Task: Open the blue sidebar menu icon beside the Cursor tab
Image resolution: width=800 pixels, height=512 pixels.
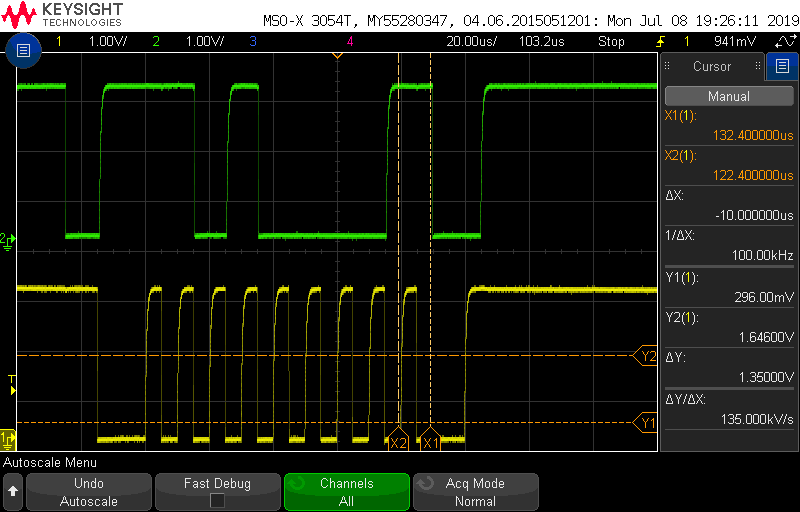Action: tap(782, 66)
